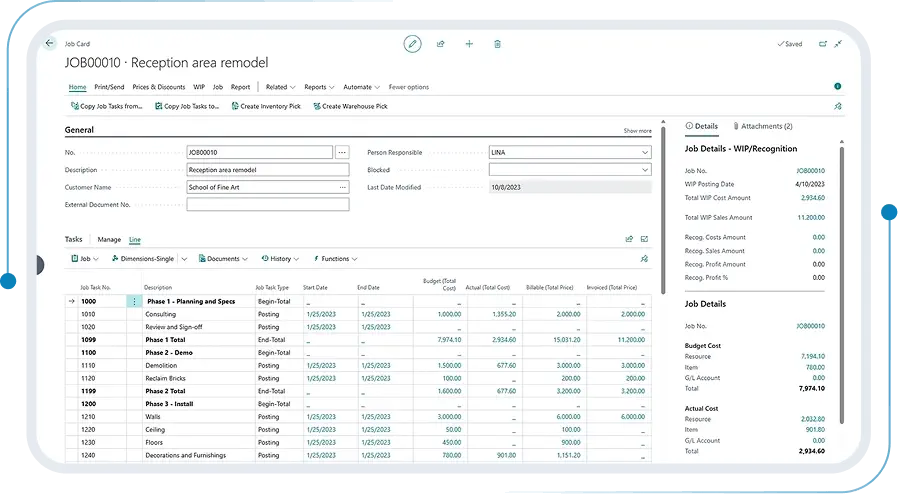Open row menu for task 1000
Viewport: 898px width, 494px height.
[x=134, y=301]
